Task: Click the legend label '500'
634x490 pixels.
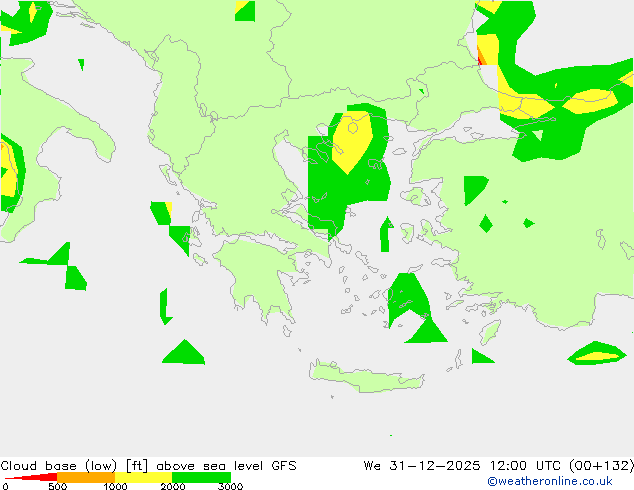Action: (x=57, y=486)
